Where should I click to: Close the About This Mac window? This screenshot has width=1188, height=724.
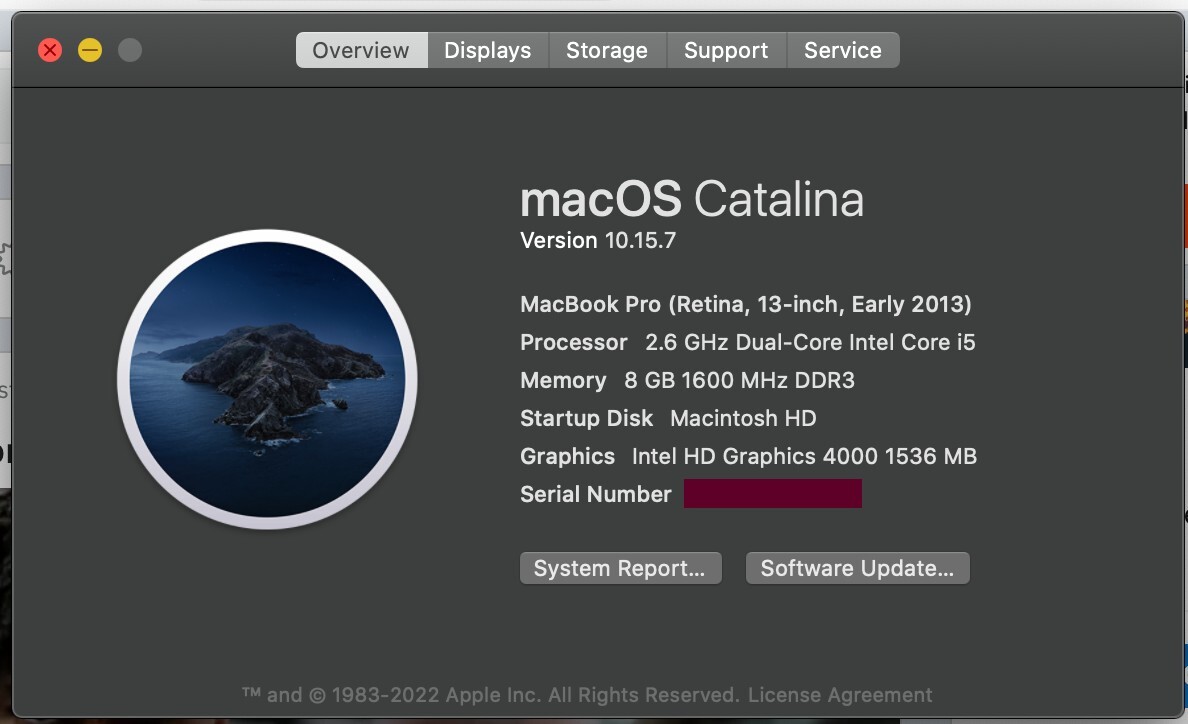tap(50, 50)
